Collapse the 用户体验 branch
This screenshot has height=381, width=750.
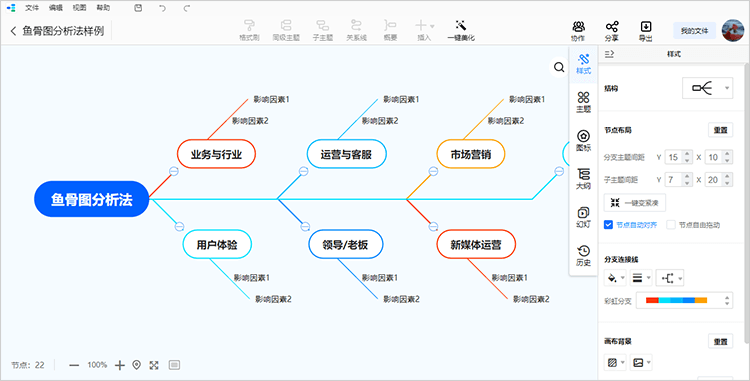tap(179, 226)
